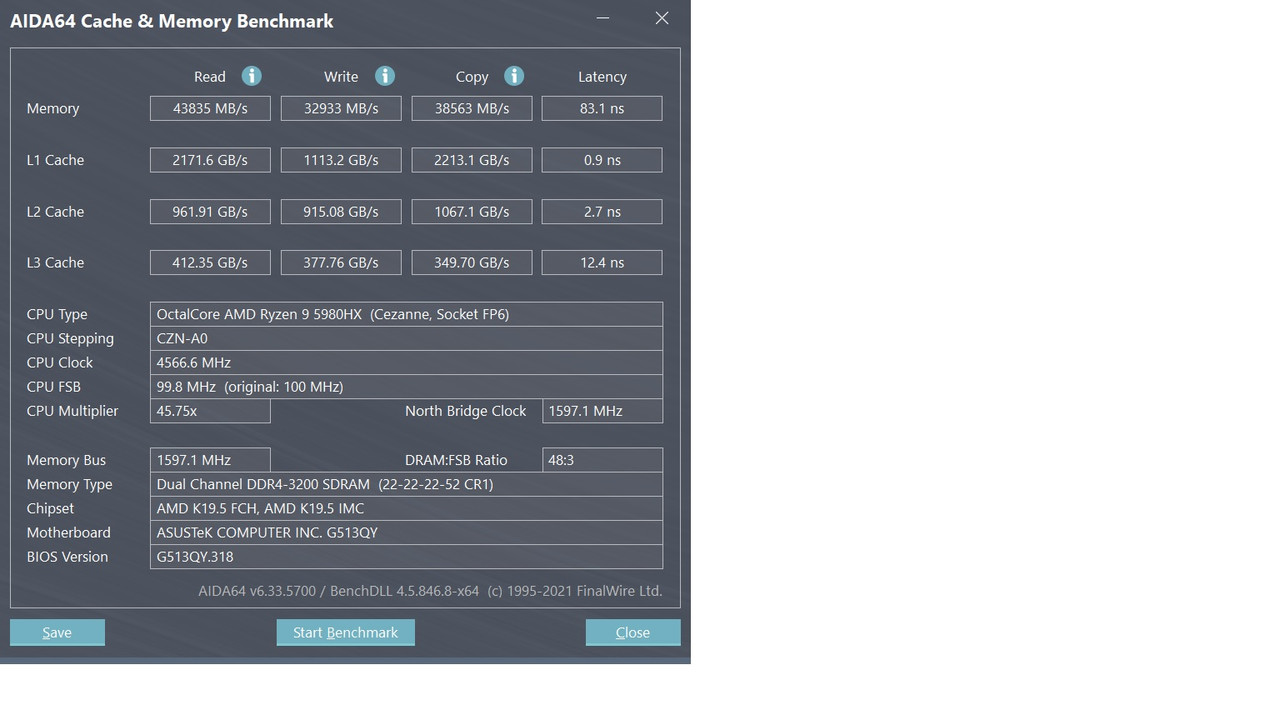Click the L1 Cache Read result field

tap(209, 160)
